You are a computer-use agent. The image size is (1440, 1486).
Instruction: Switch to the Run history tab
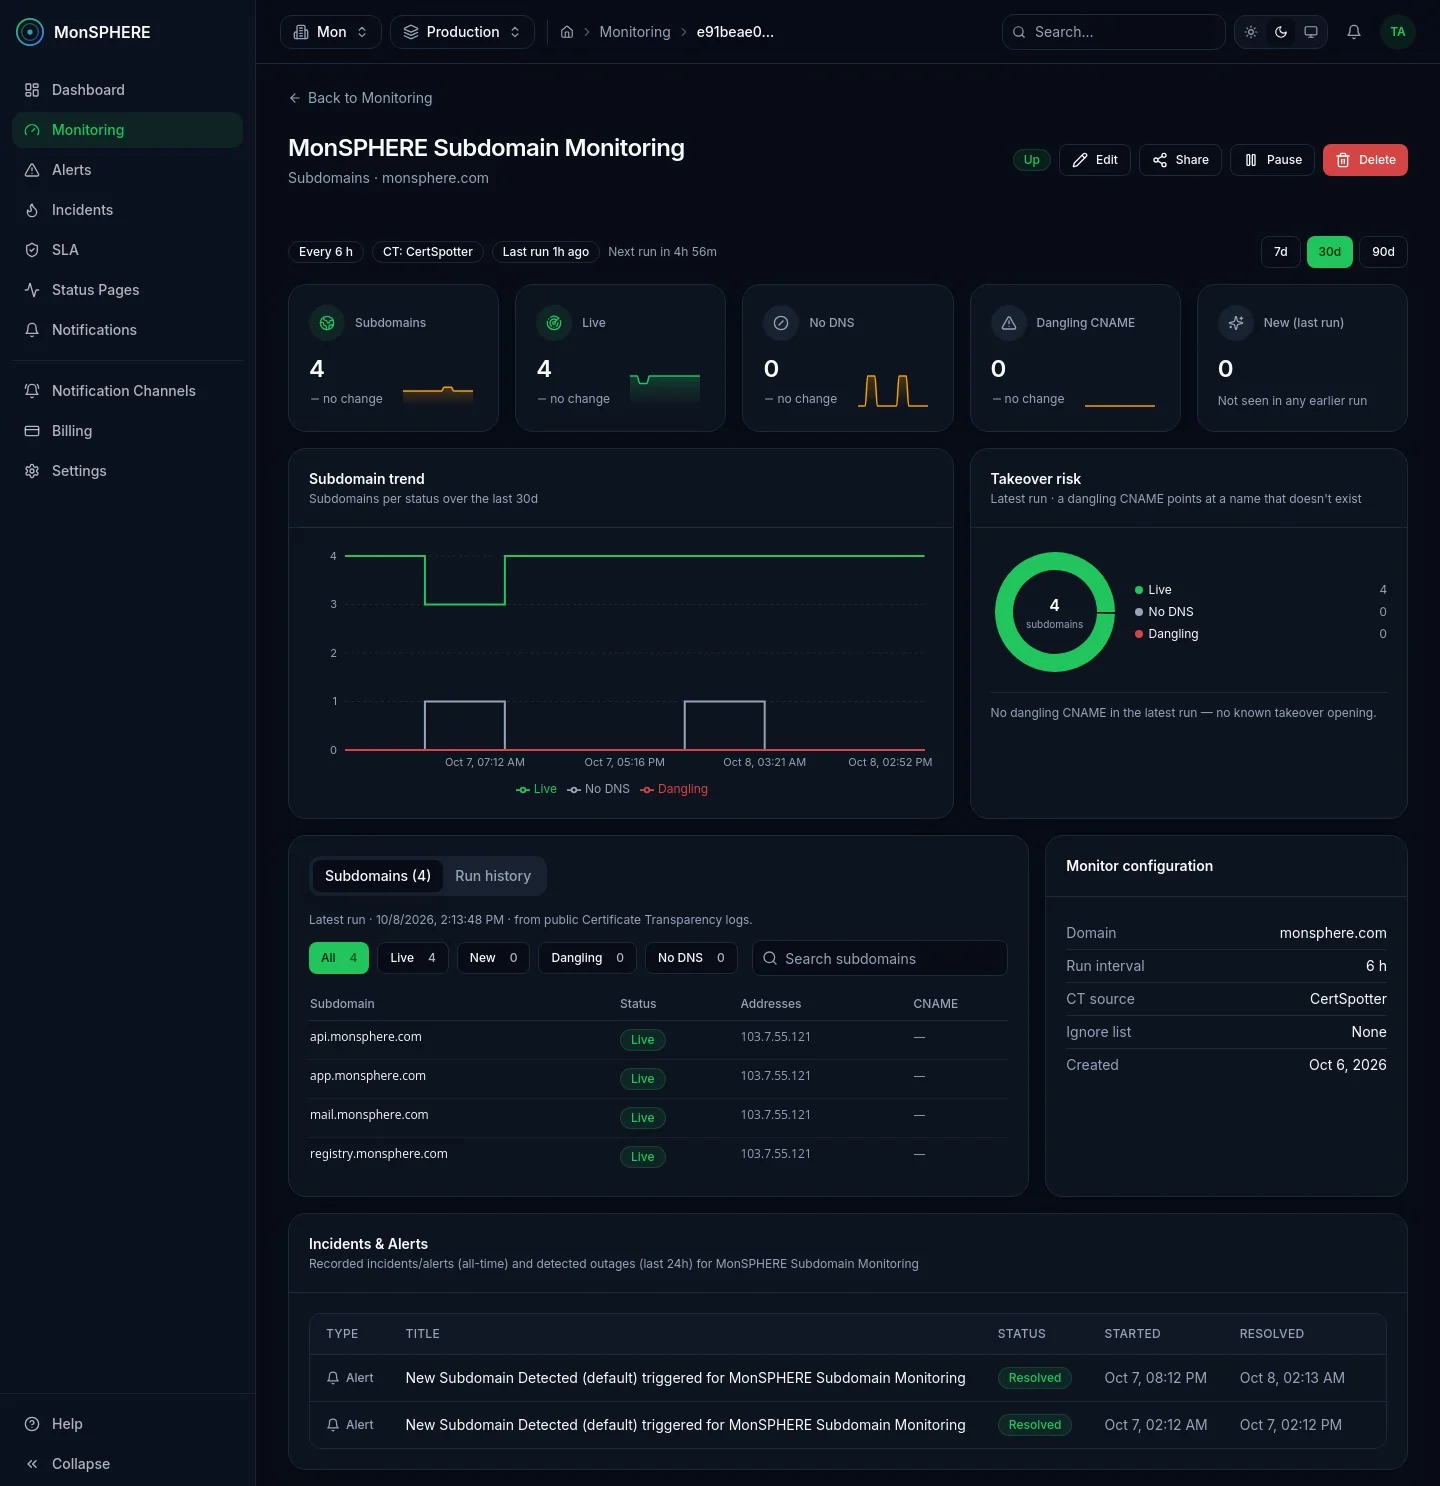[x=493, y=876]
